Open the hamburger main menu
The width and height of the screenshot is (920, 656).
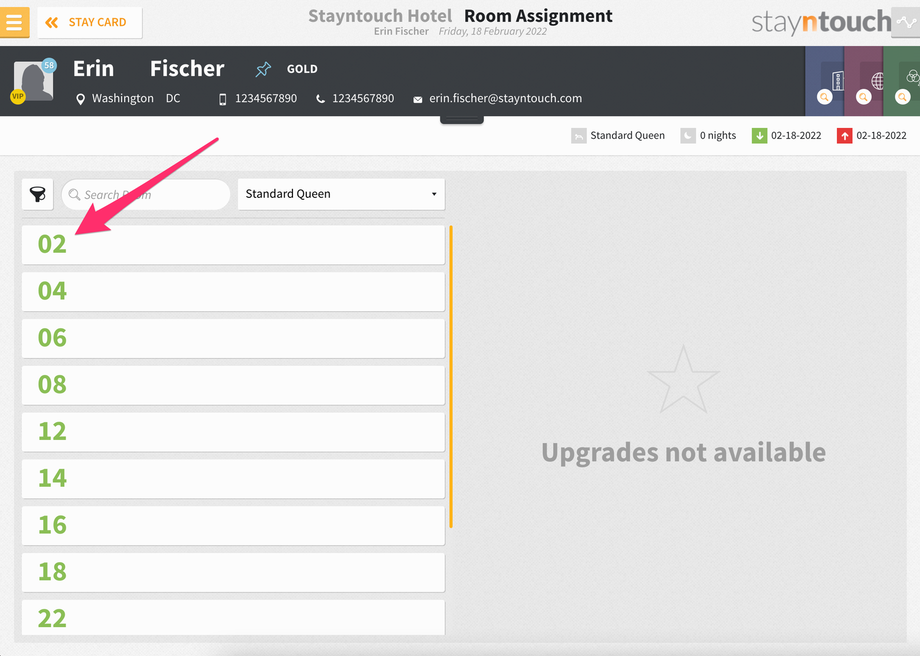[14, 22]
